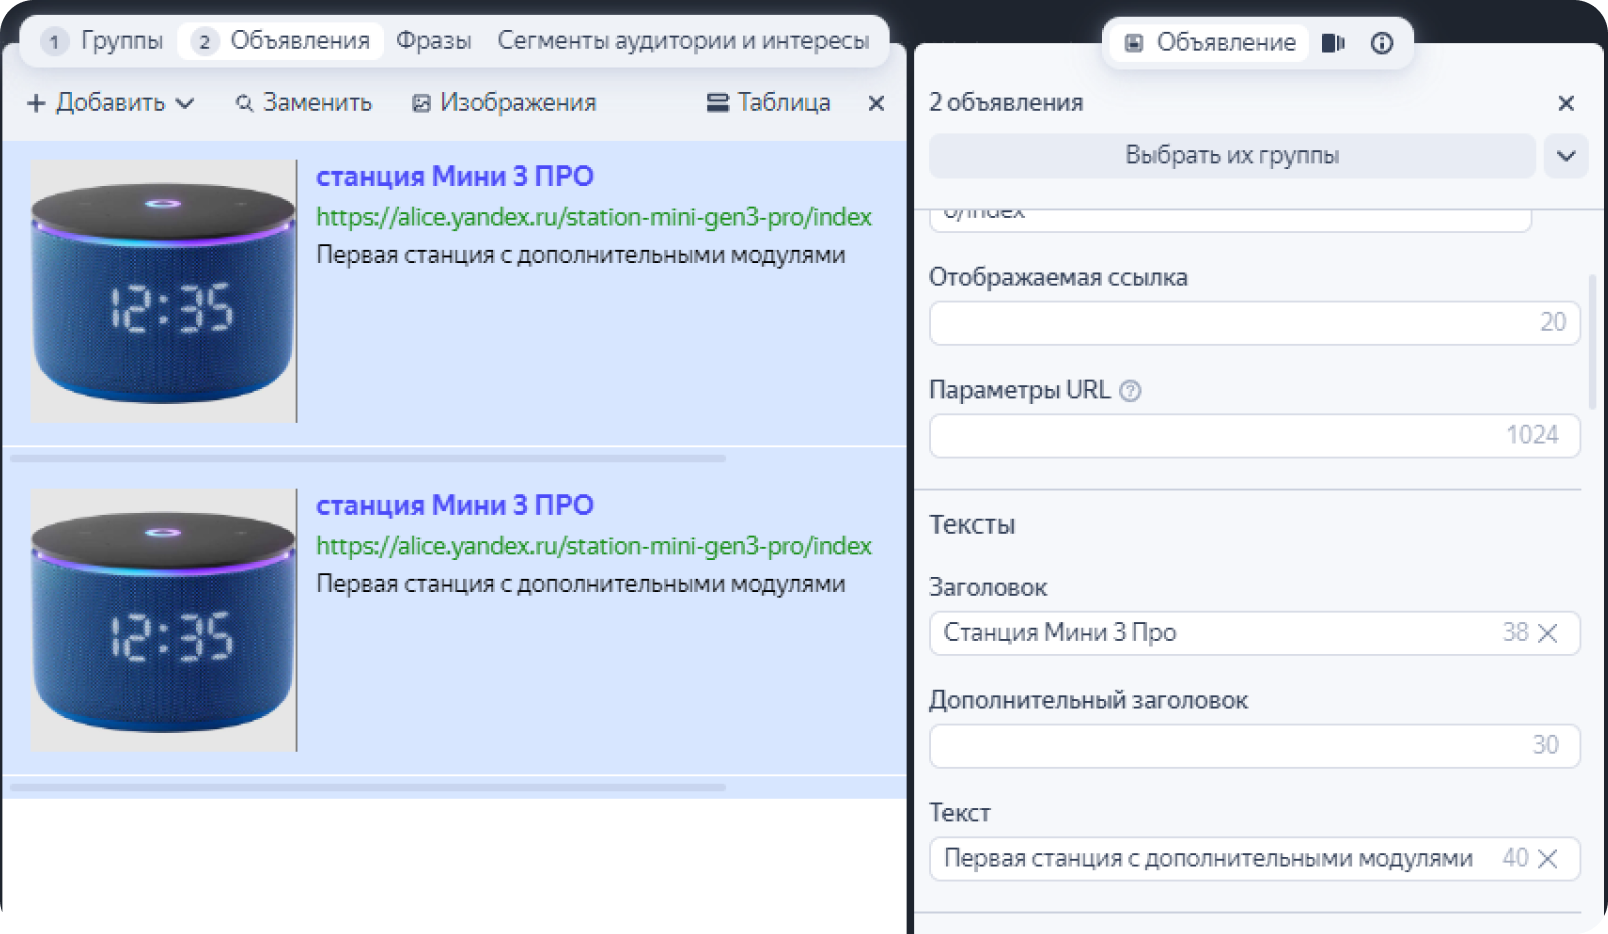
Task: Open the first ad's alice.yandex.ru link
Action: point(594,217)
